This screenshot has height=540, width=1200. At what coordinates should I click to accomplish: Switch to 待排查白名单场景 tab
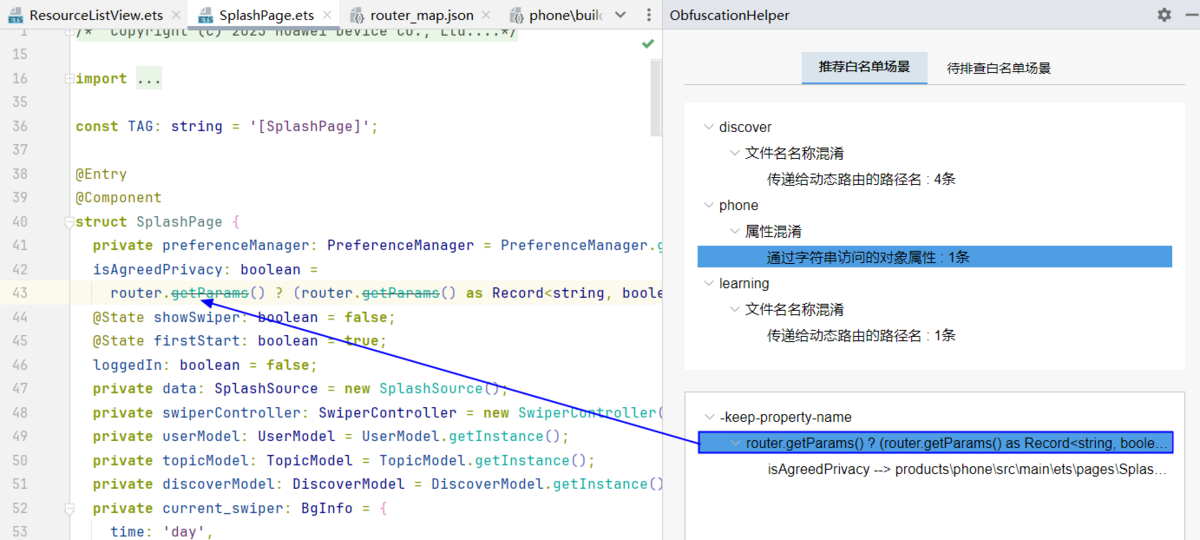click(x=998, y=68)
